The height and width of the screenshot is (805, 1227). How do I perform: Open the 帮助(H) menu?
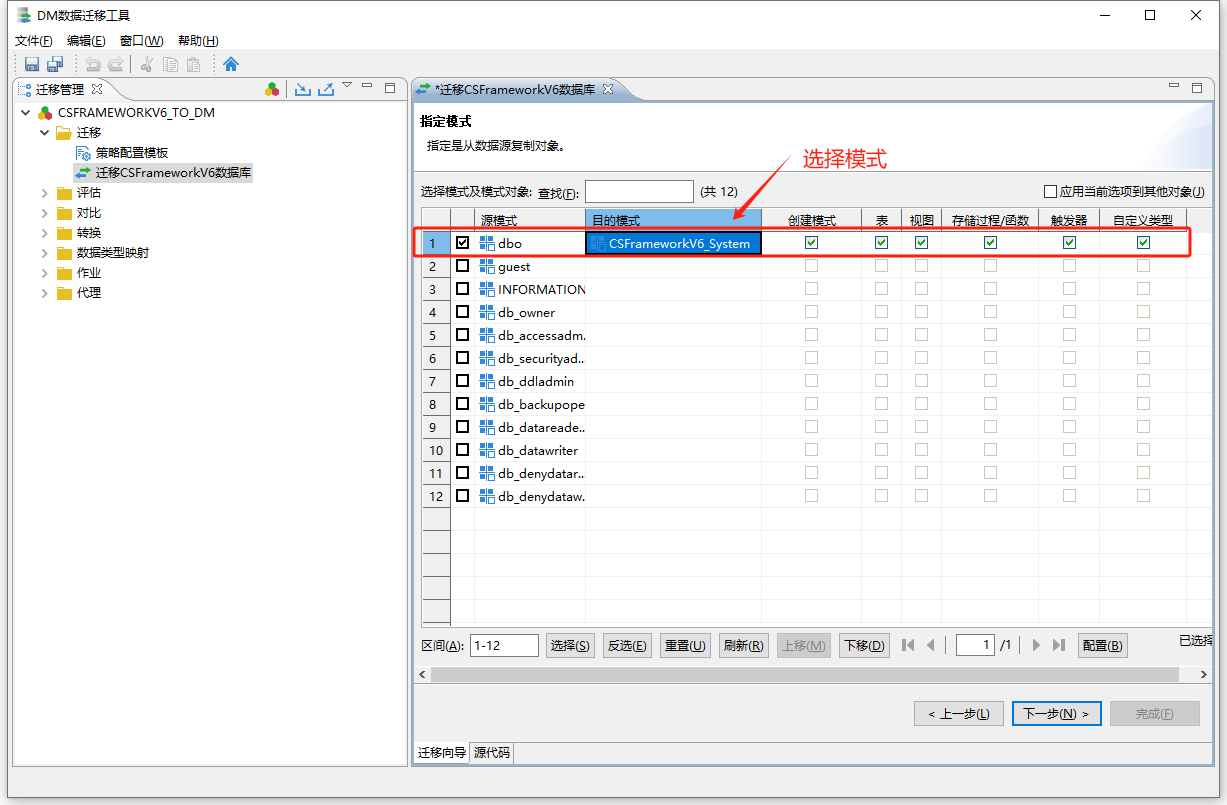(198, 41)
